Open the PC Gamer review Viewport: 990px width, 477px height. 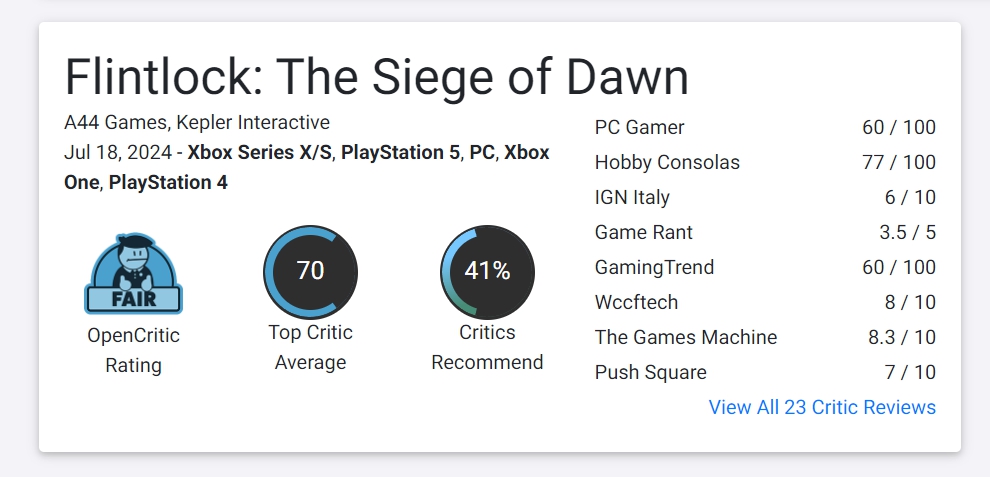tap(639, 128)
